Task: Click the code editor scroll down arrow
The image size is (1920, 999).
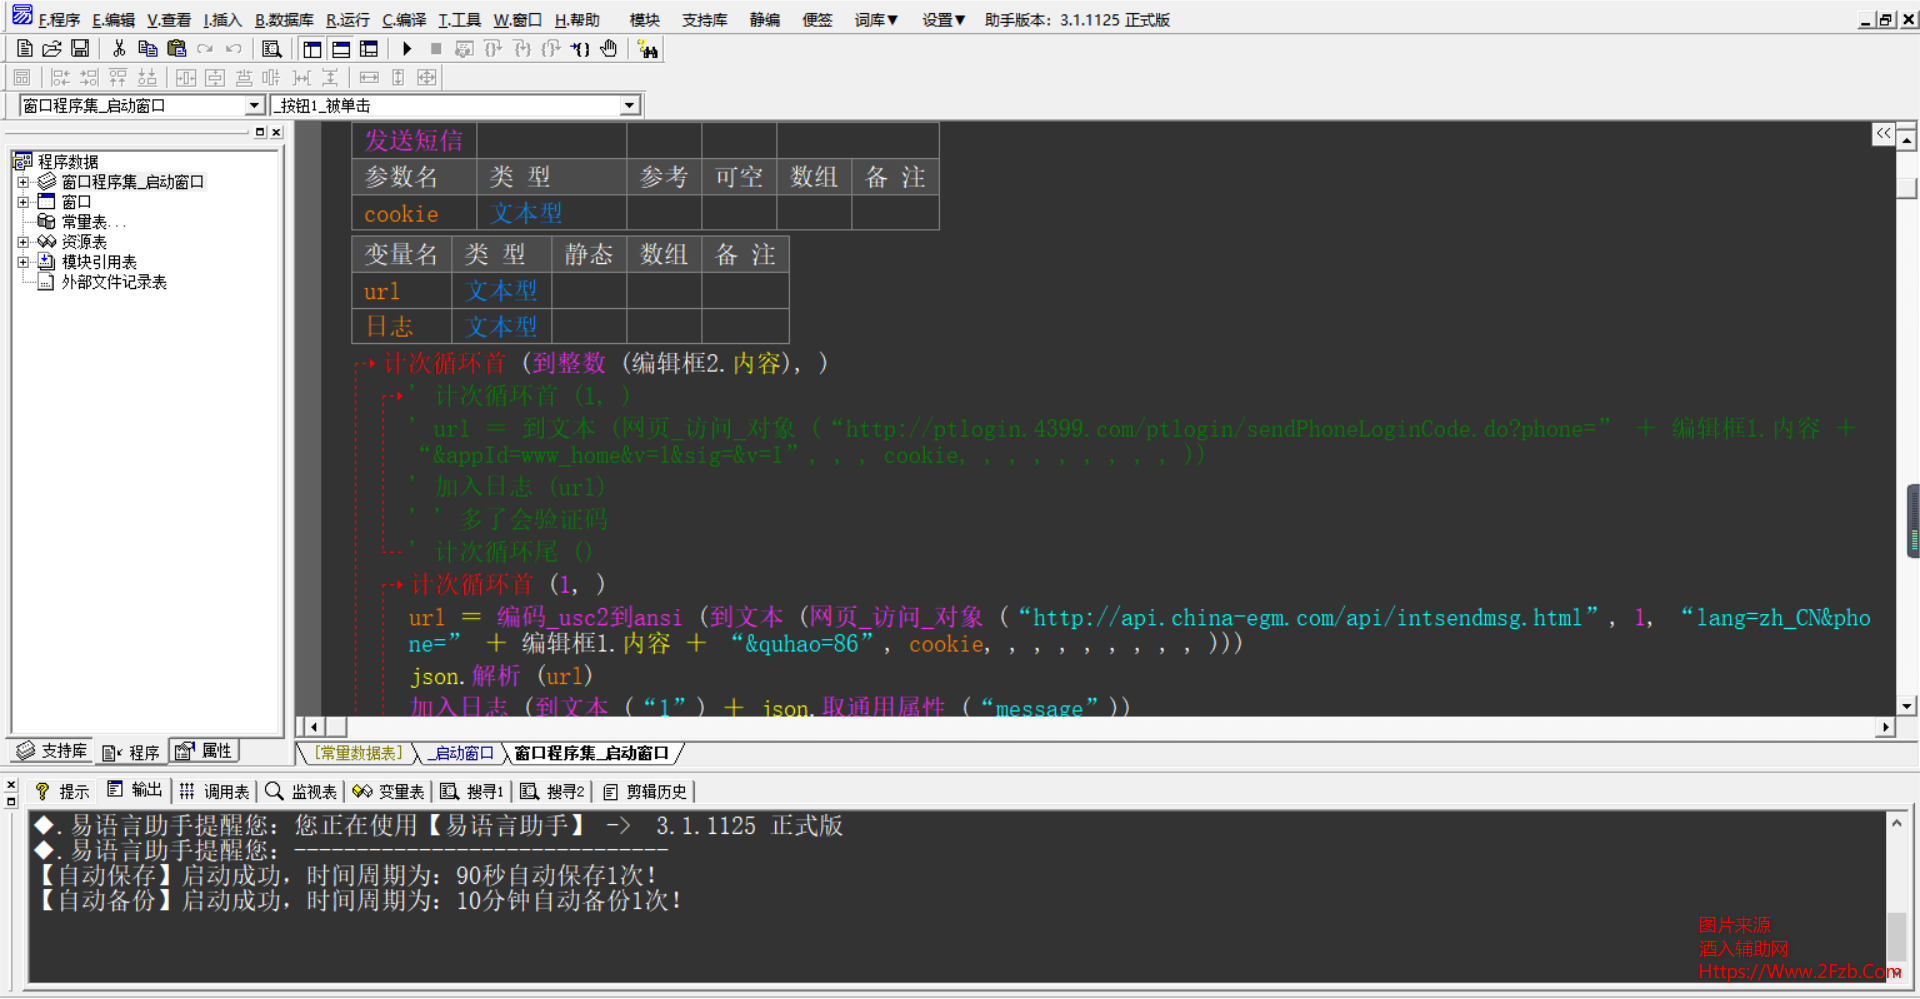Action: [1907, 706]
